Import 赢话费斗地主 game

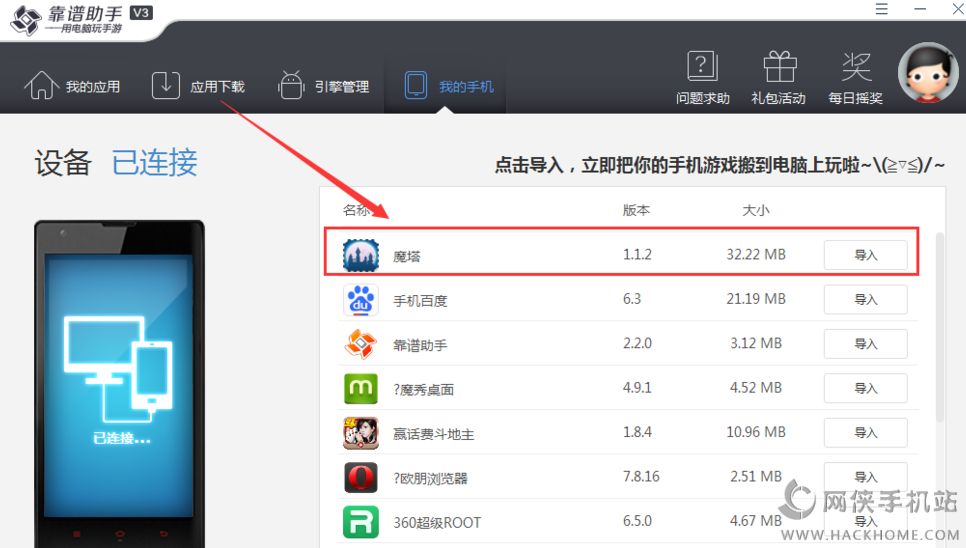coord(865,432)
